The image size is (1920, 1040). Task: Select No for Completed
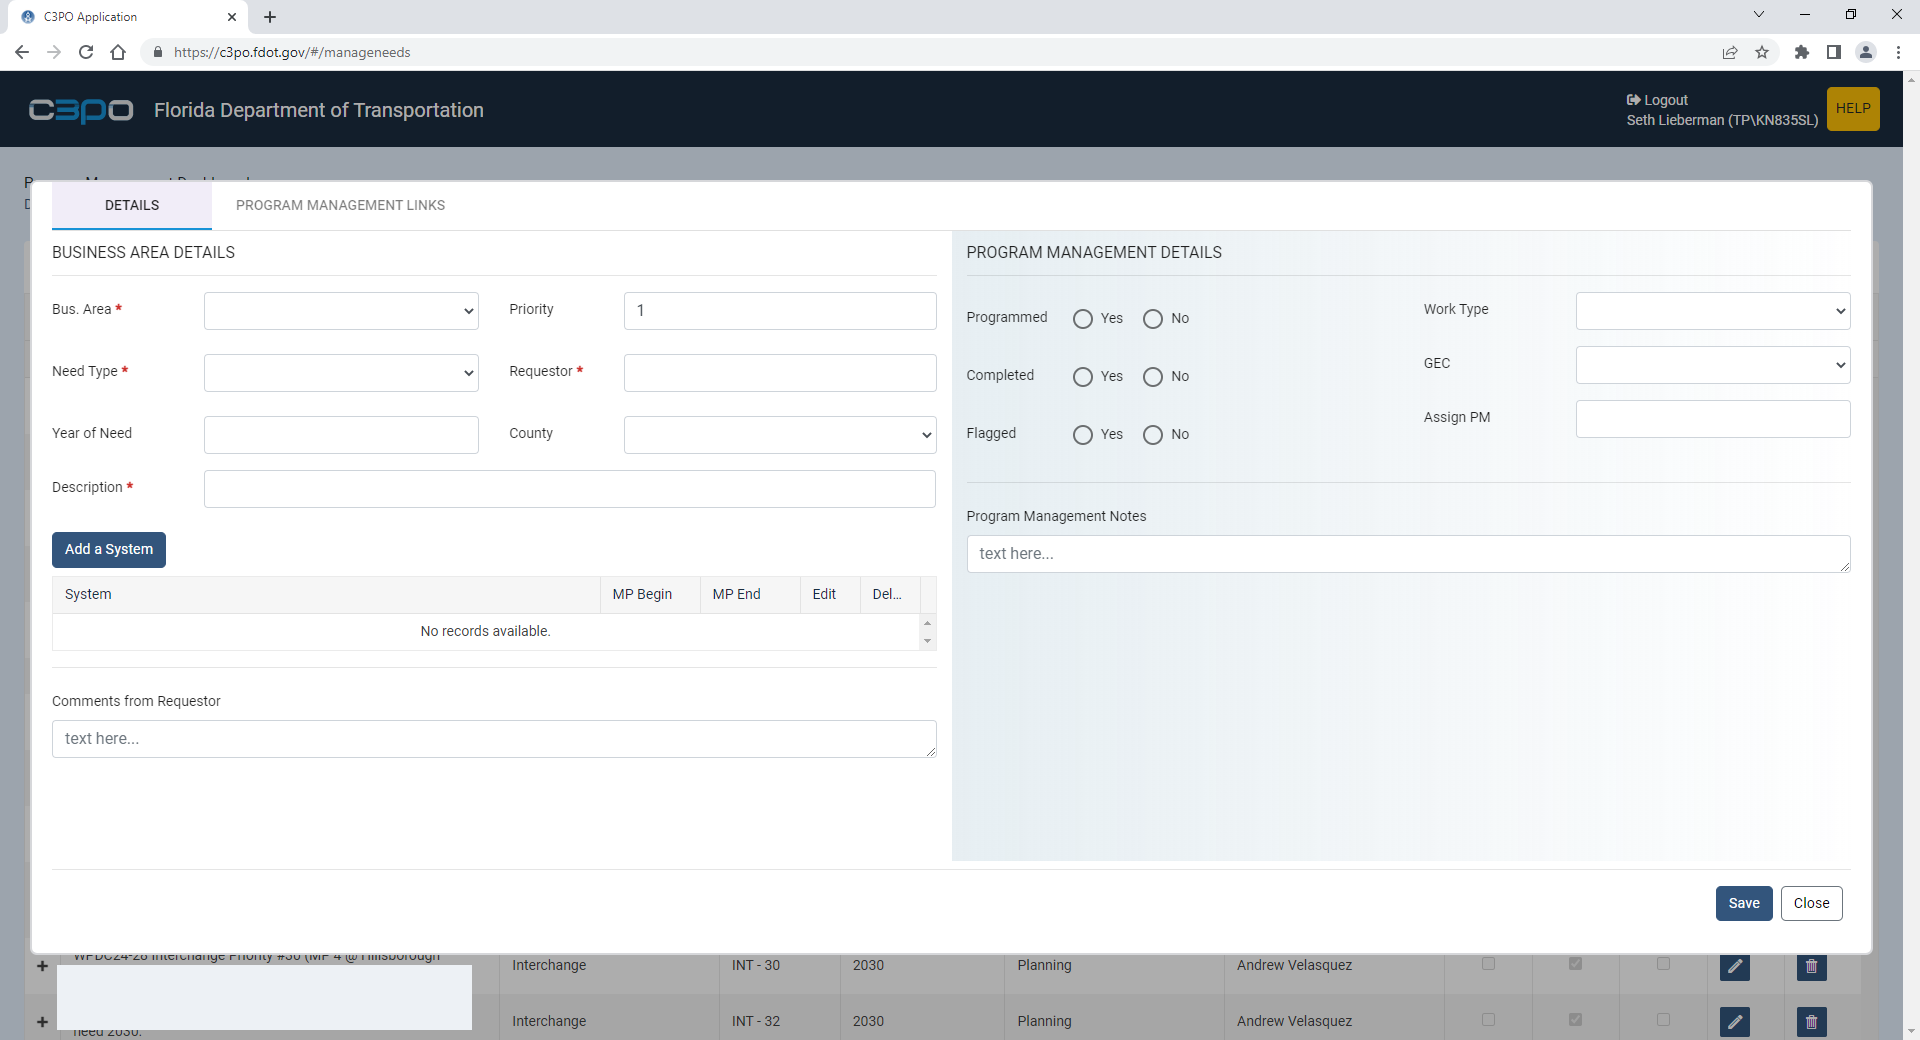pyautogui.click(x=1153, y=377)
